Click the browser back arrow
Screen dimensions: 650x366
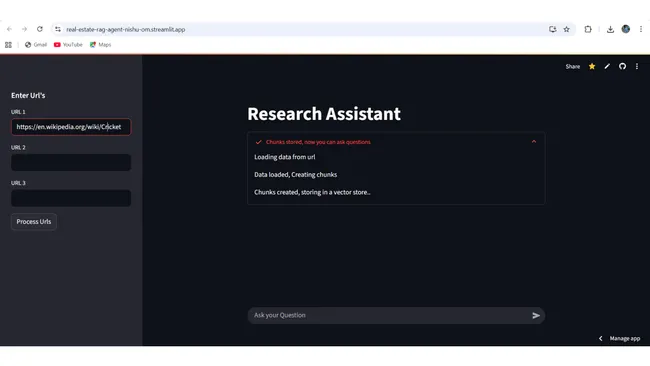click(x=9, y=29)
